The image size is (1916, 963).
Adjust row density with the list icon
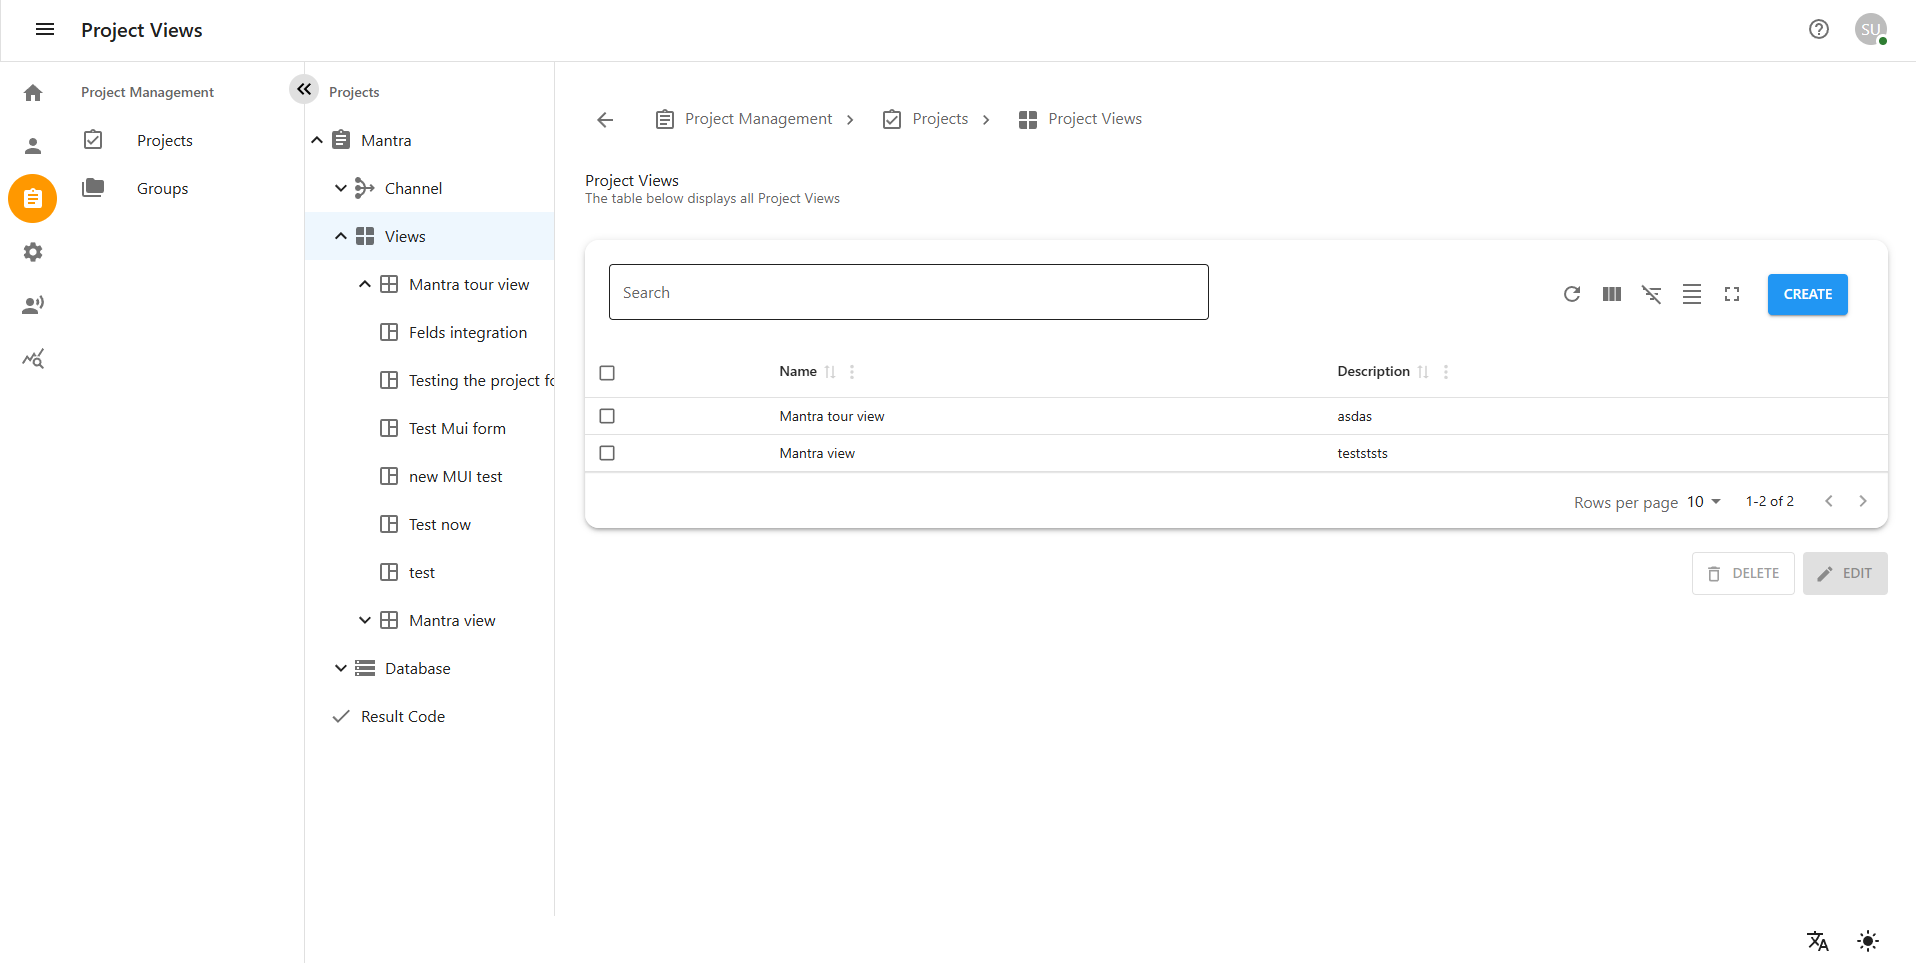(x=1691, y=294)
